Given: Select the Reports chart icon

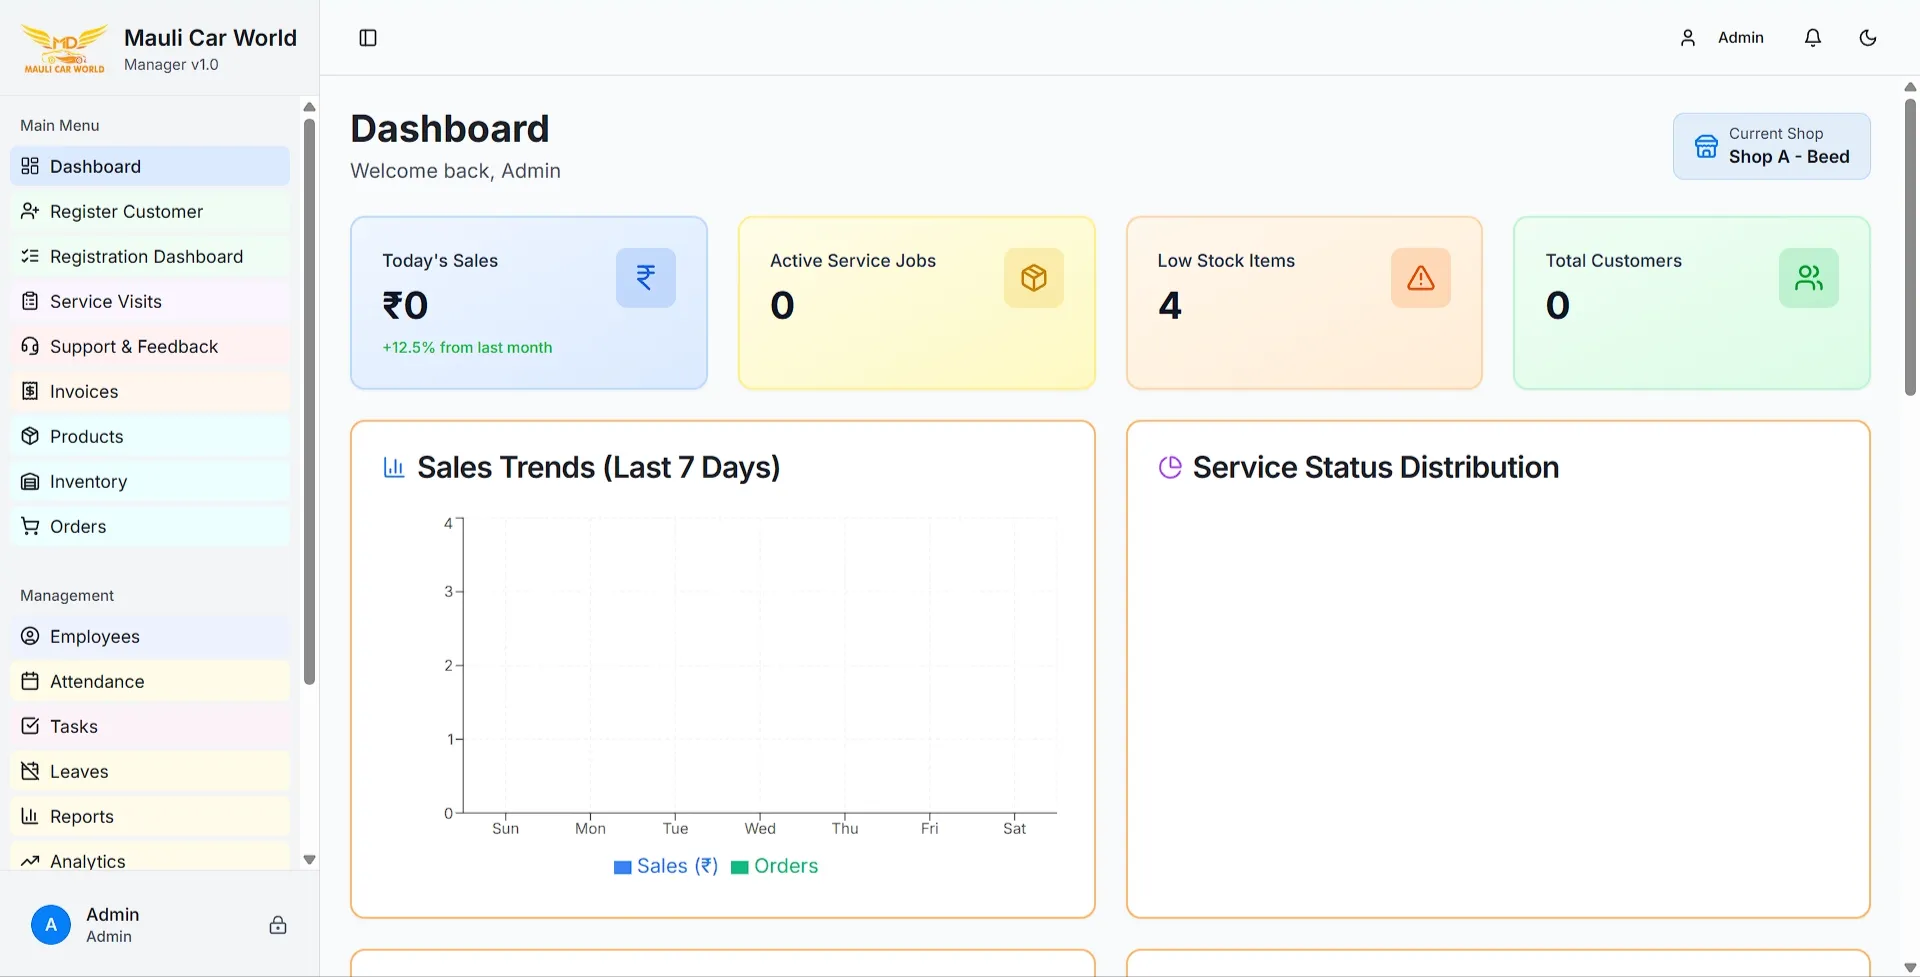Looking at the screenshot, I should pyautogui.click(x=29, y=816).
